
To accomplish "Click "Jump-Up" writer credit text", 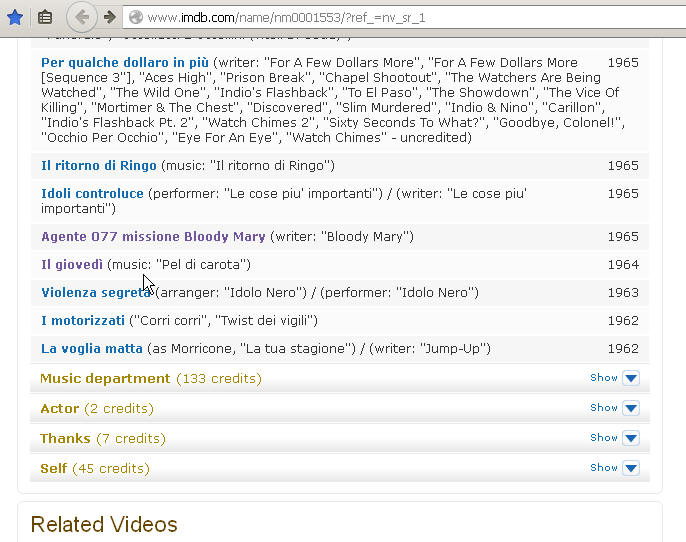I will (455, 349).
